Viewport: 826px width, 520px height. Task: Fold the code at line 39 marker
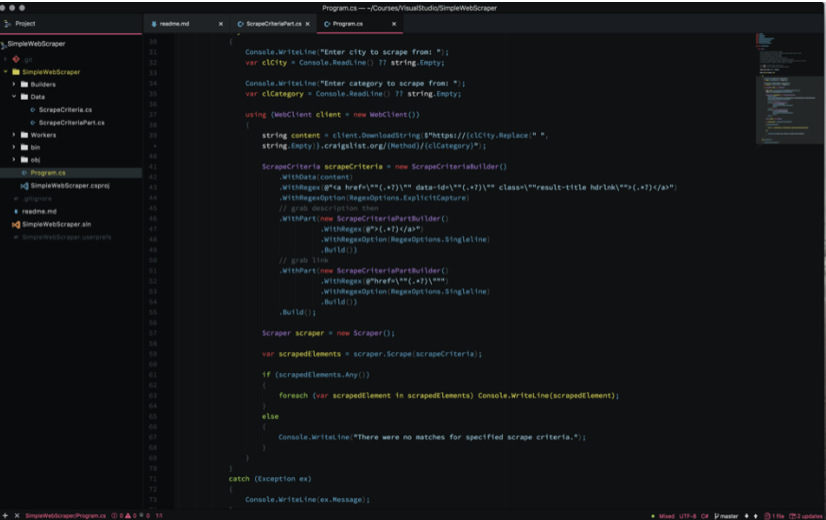[155, 146]
